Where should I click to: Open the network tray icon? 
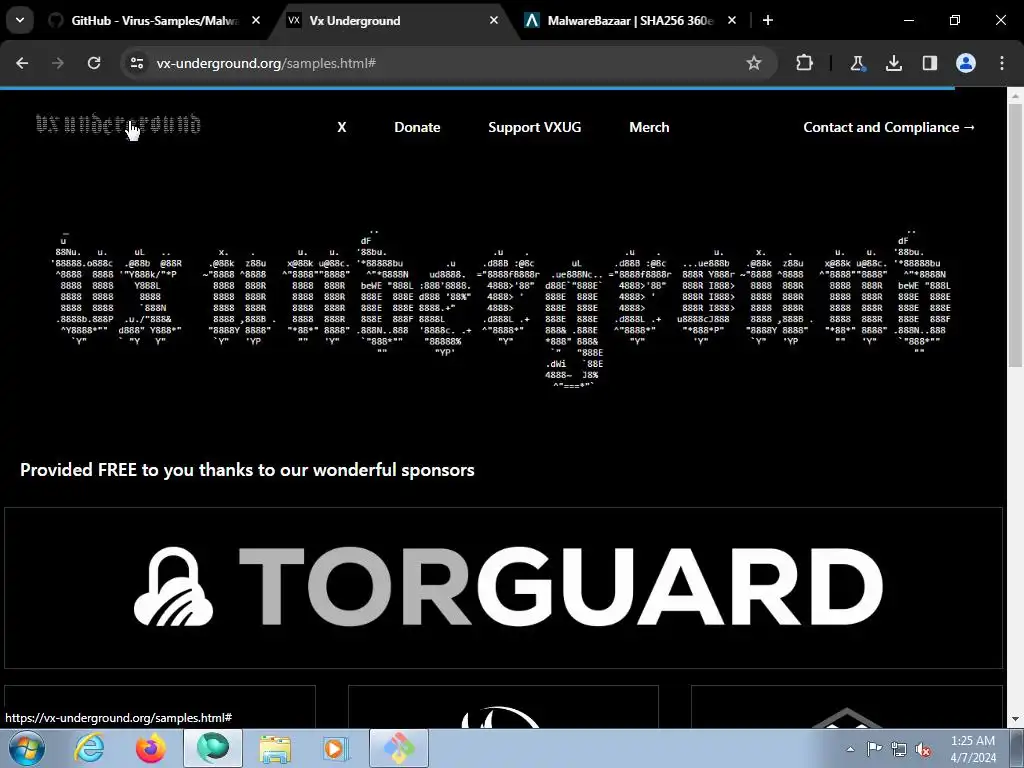tap(899, 749)
